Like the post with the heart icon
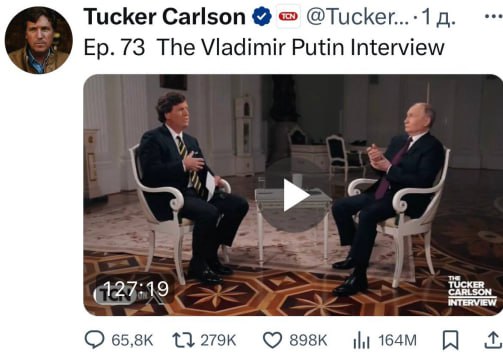The height and width of the screenshot is (362, 503). [273, 340]
